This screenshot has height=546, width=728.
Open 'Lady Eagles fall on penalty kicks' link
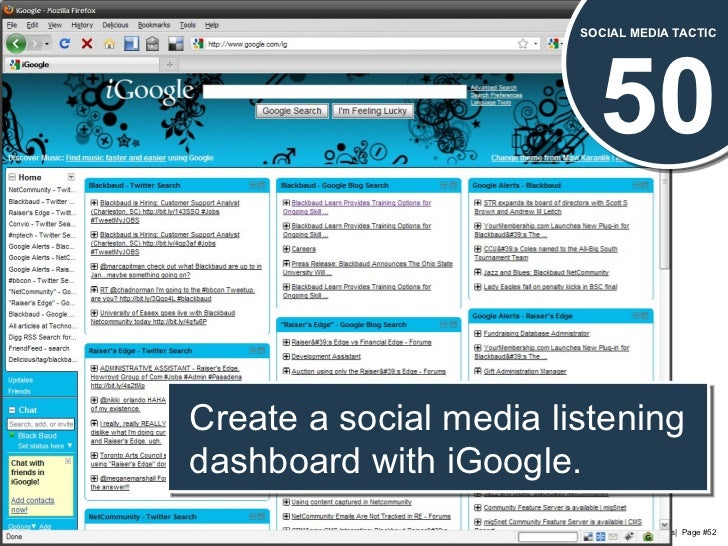550,287
